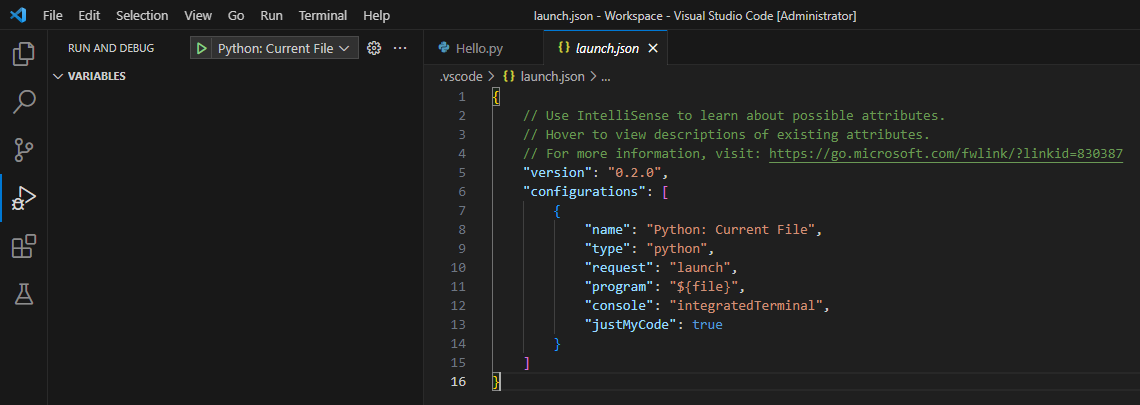The width and height of the screenshot is (1140, 405).
Task: Click line number 7 in the gutter
Action: [x=462, y=211]
